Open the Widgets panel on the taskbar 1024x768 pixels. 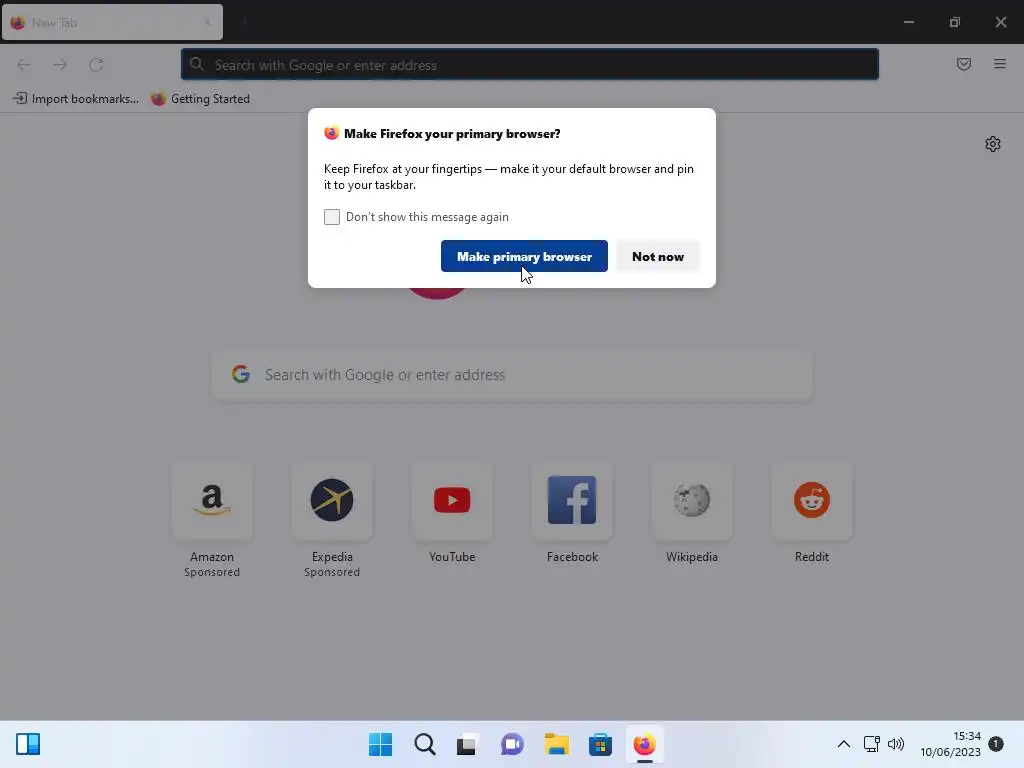click(28, 744)
